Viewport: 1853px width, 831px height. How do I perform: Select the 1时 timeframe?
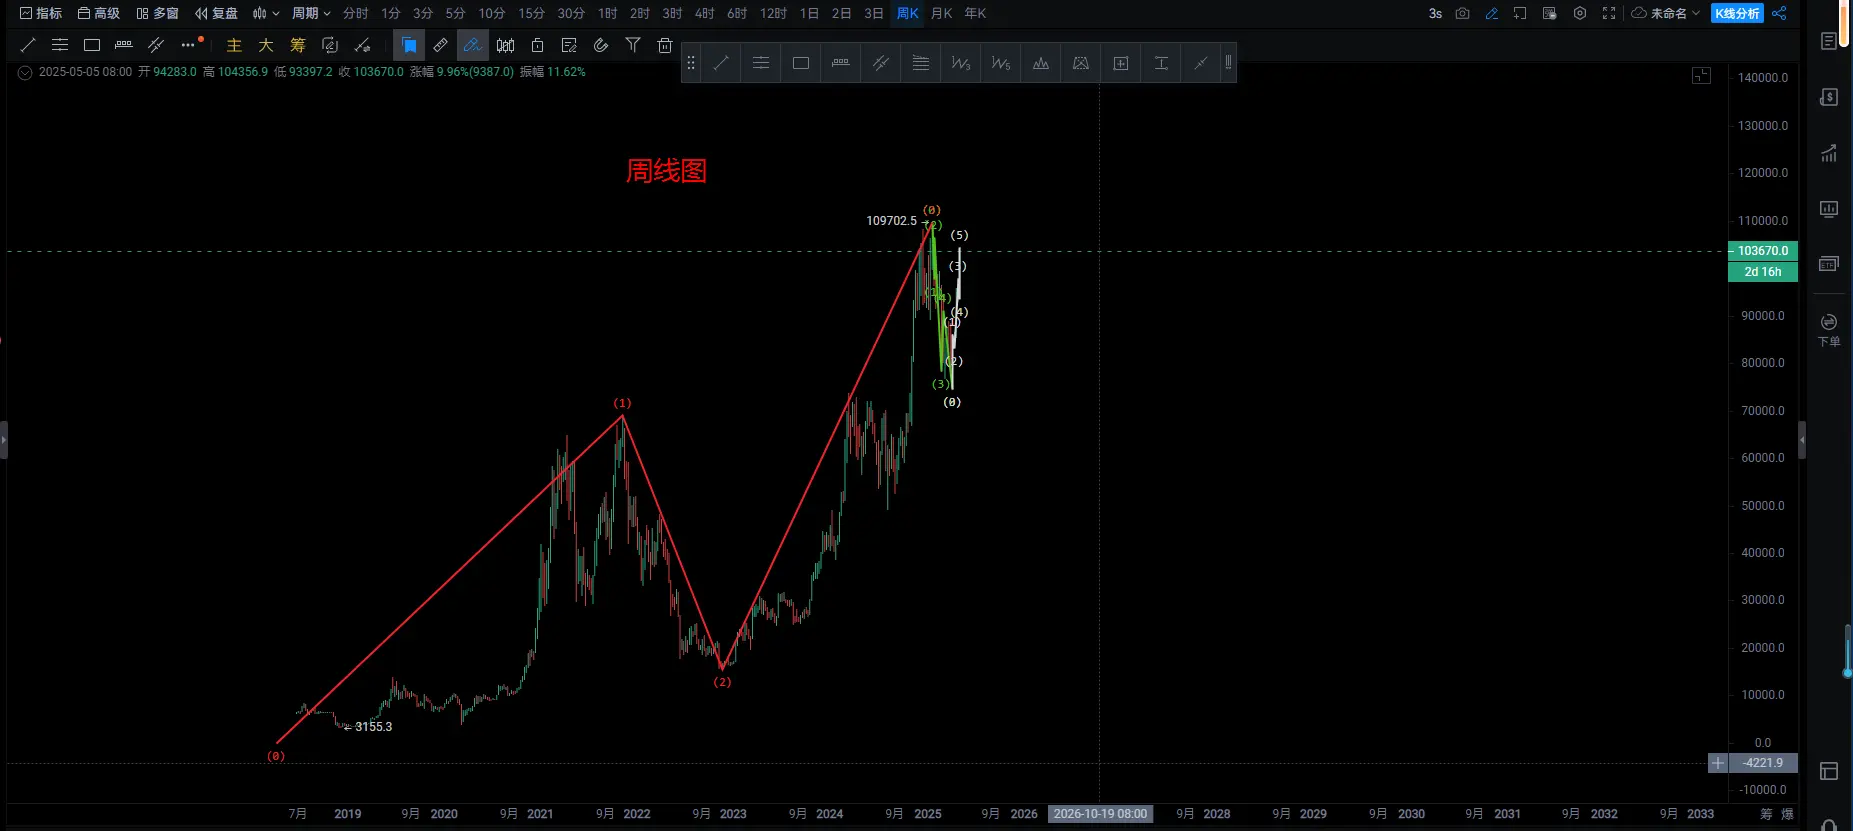[x=608, y=13]
